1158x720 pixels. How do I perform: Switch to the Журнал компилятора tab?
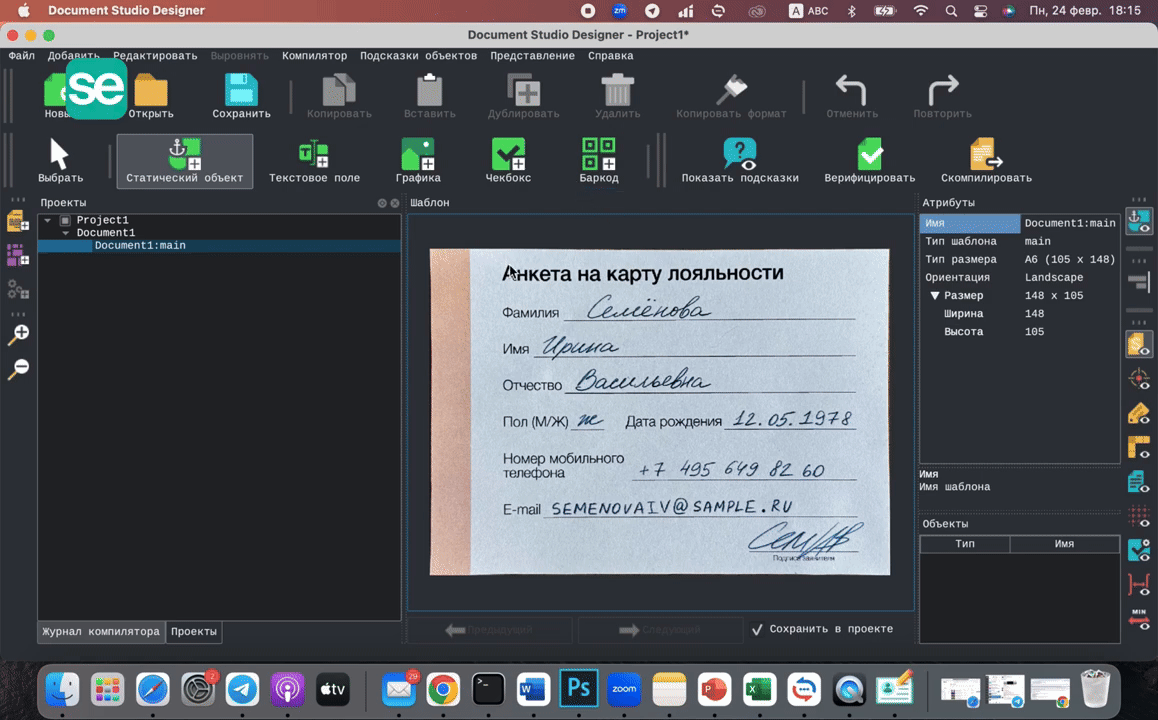pyautogui.click(x=100, y=631)
